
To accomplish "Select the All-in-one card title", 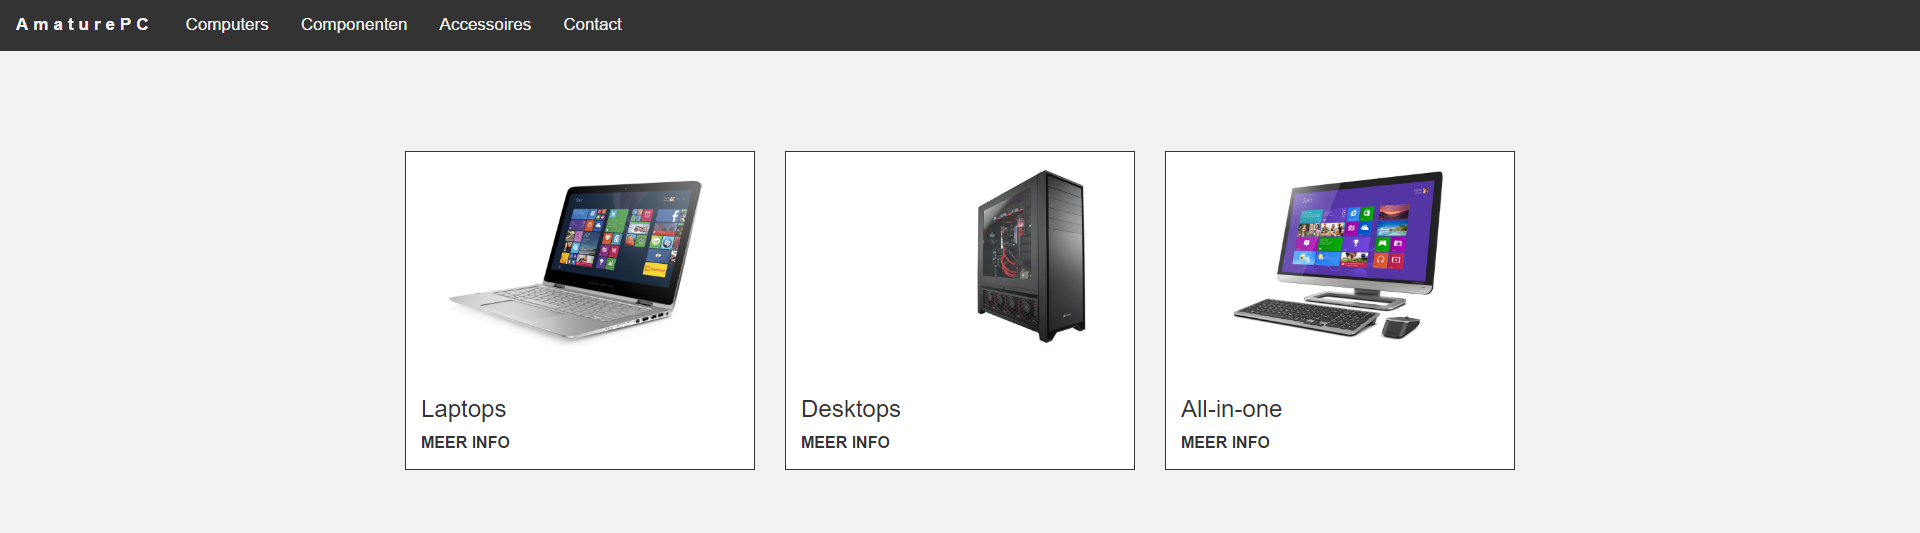I will pyautogui.click(x=1231, y=409).
